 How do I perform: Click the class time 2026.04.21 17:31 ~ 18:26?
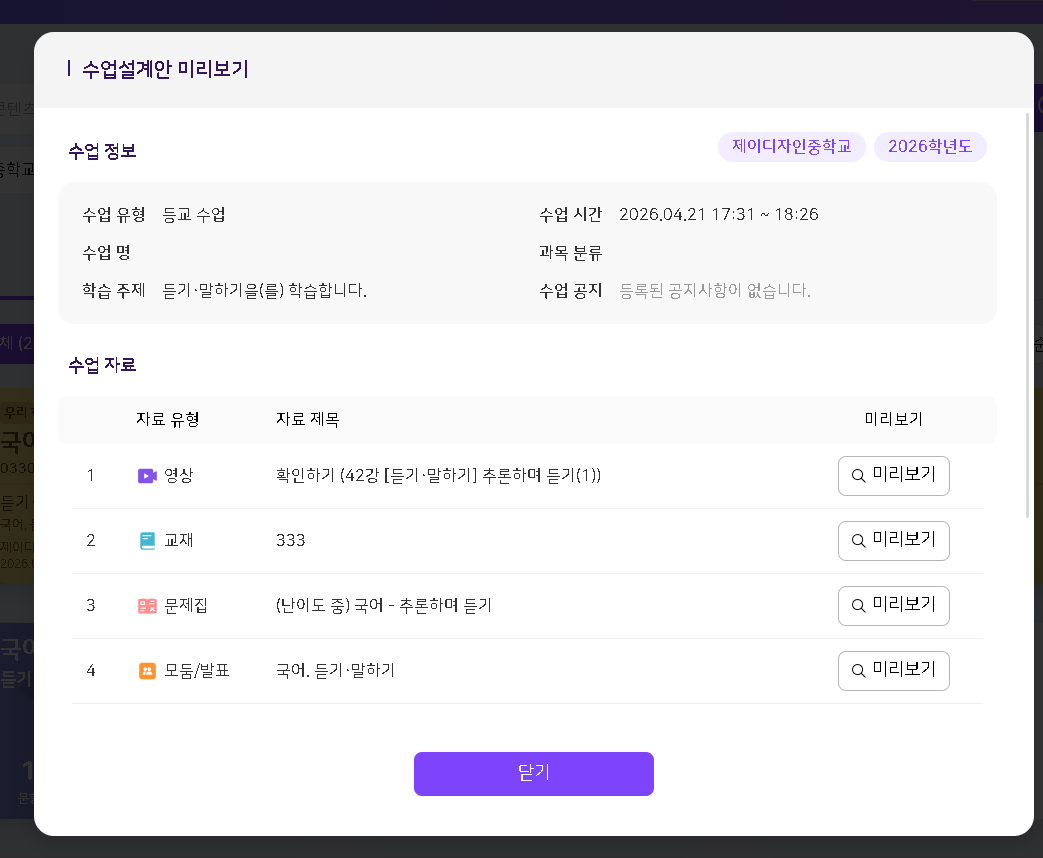point(719,215)
